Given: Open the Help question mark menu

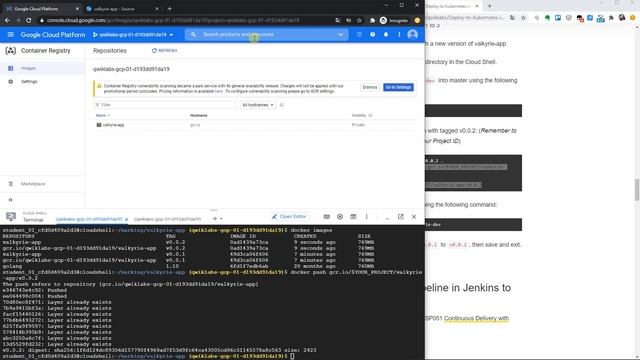Looking at the screenshot, I should [x=372, y=35].
